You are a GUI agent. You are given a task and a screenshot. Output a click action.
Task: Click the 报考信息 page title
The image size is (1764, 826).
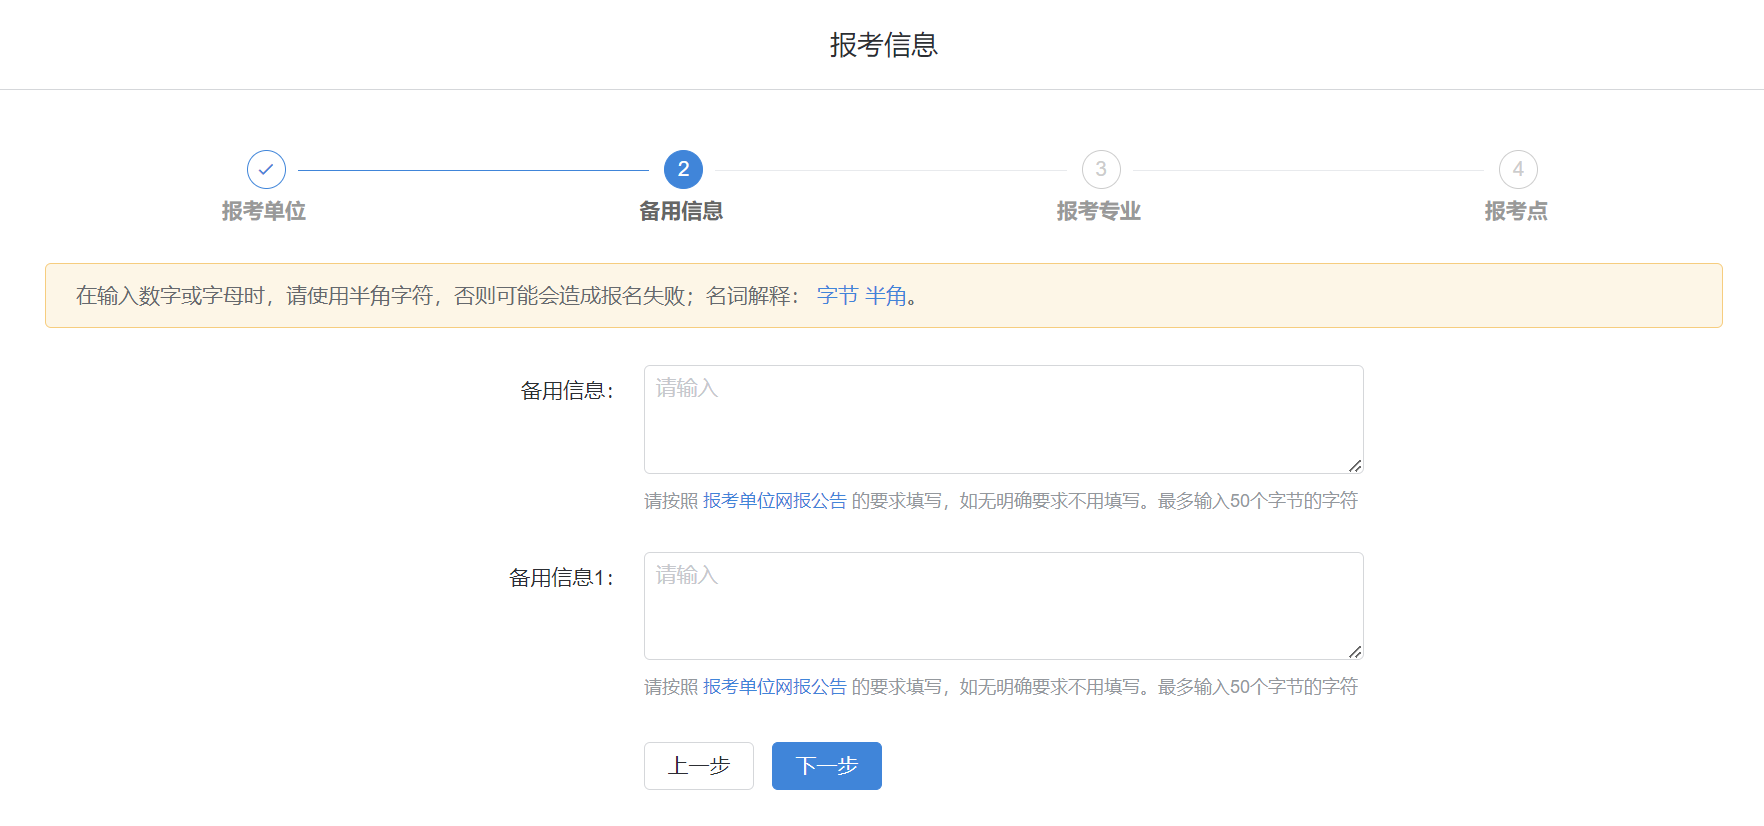tap(883, 45)
